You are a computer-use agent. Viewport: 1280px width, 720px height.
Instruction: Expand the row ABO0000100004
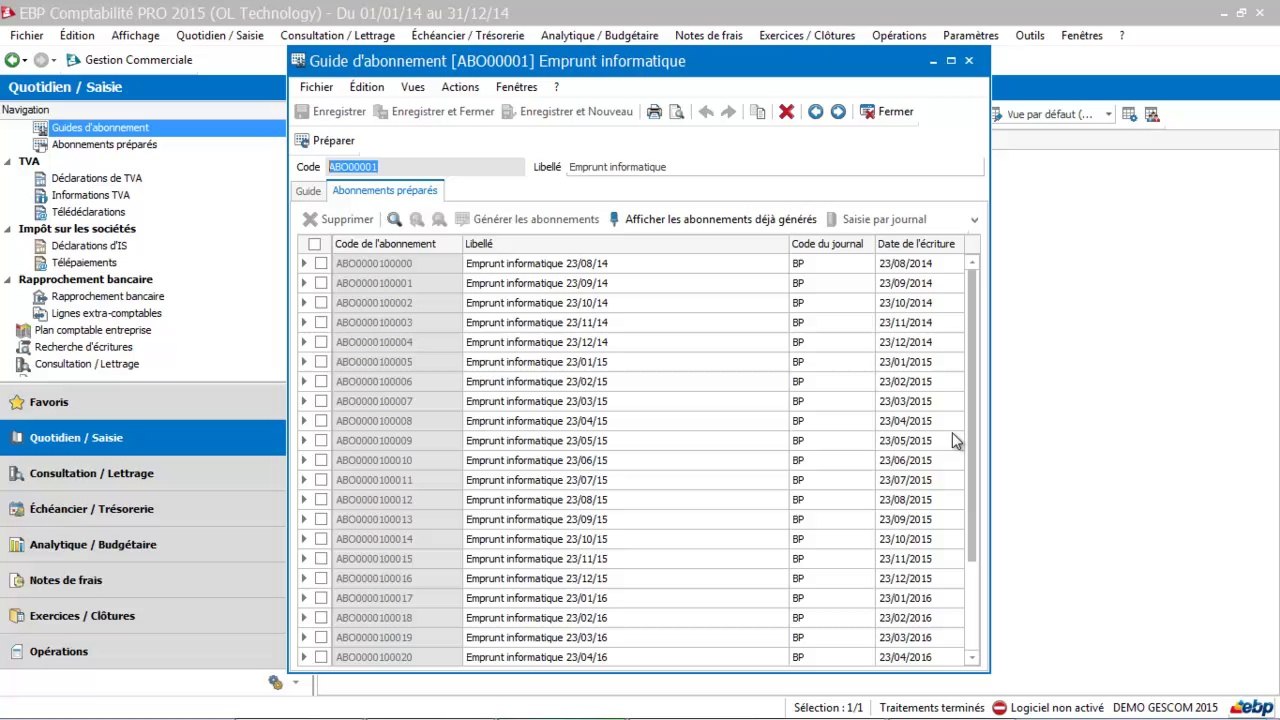coord(304,342)
